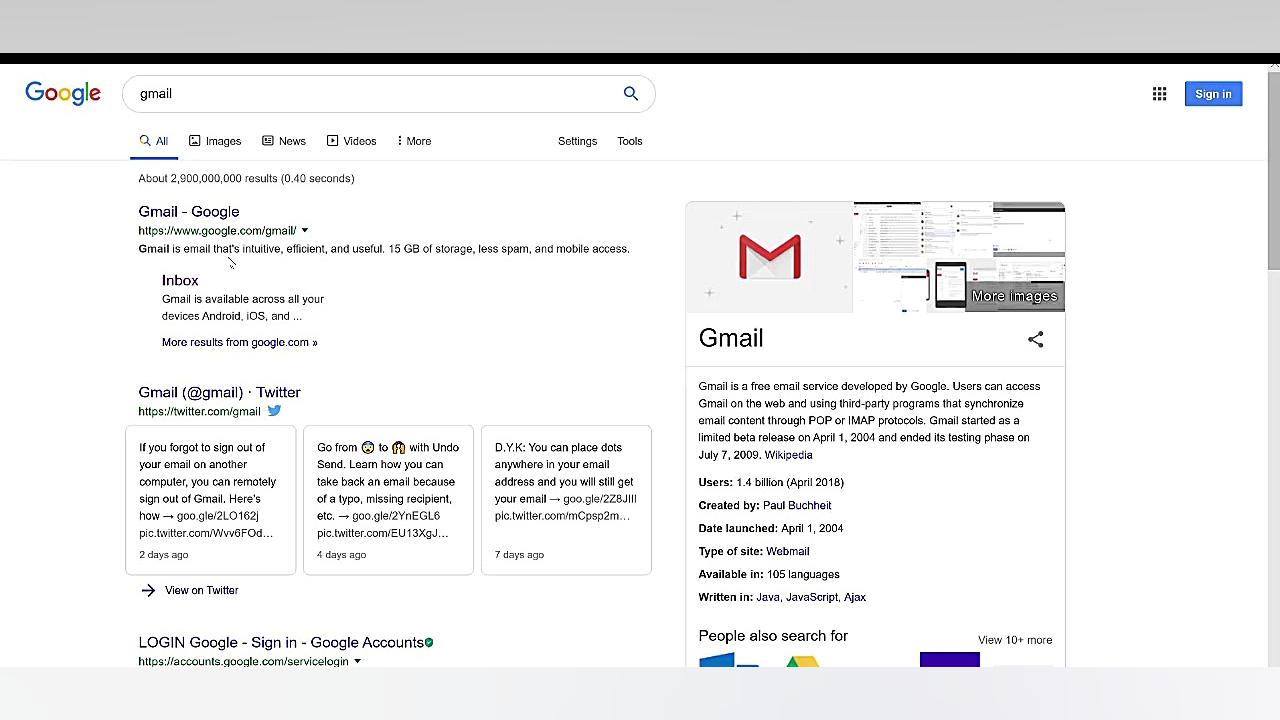The image size is (1280, 720).
Task: Click the Java language link
Action: point(768,597)
